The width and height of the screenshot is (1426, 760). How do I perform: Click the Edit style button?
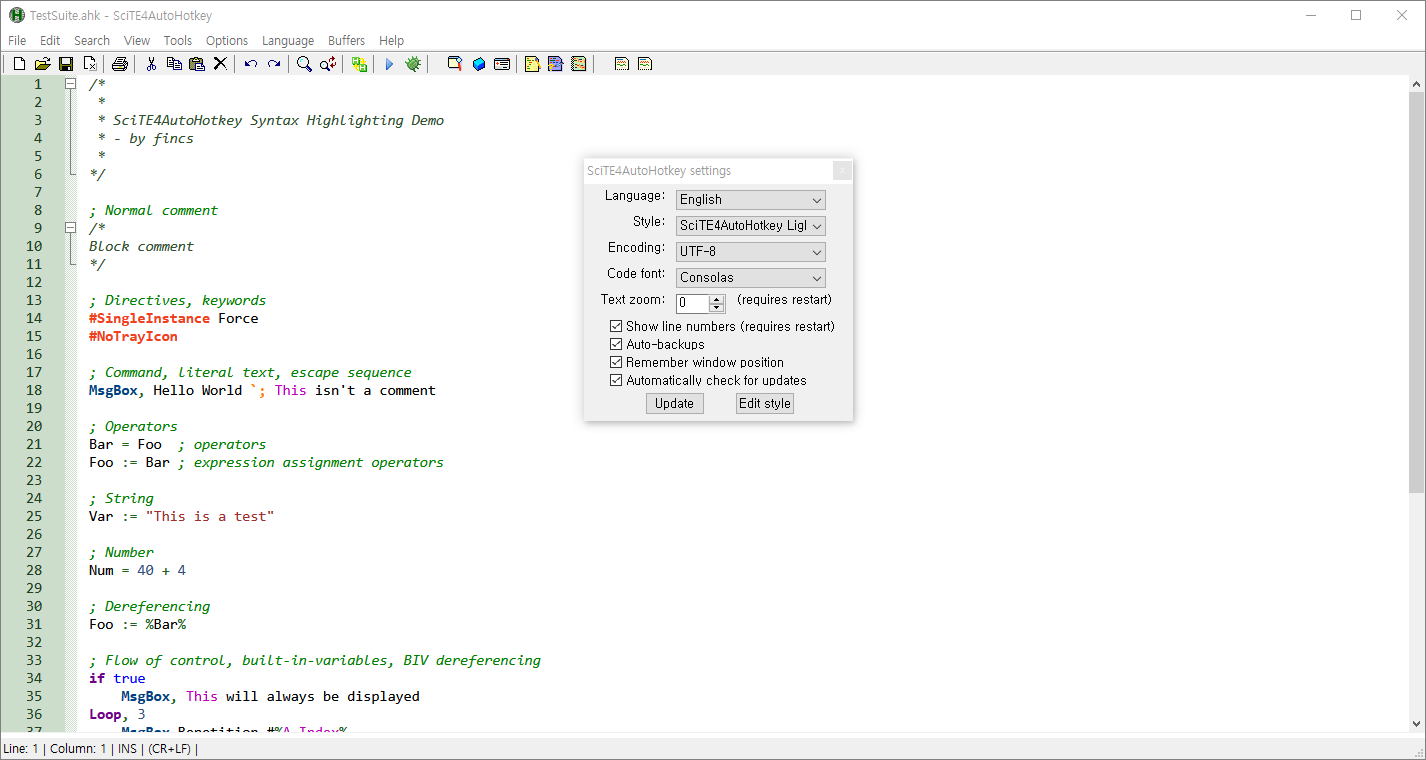click(x=765, y=404)
